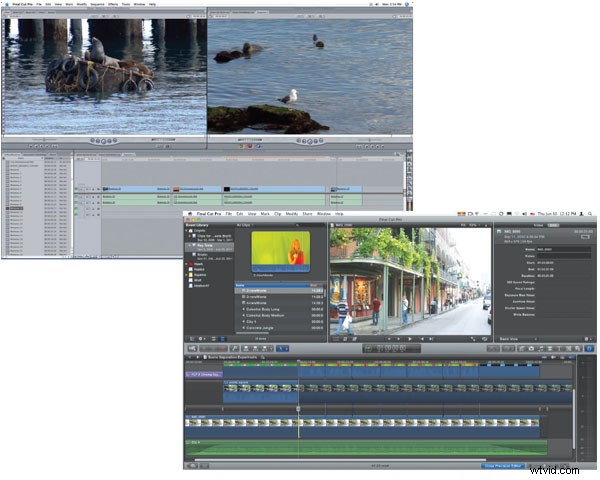Select the Concrete Jungle row
600x480 pixels.
click(x=279, y=328)
